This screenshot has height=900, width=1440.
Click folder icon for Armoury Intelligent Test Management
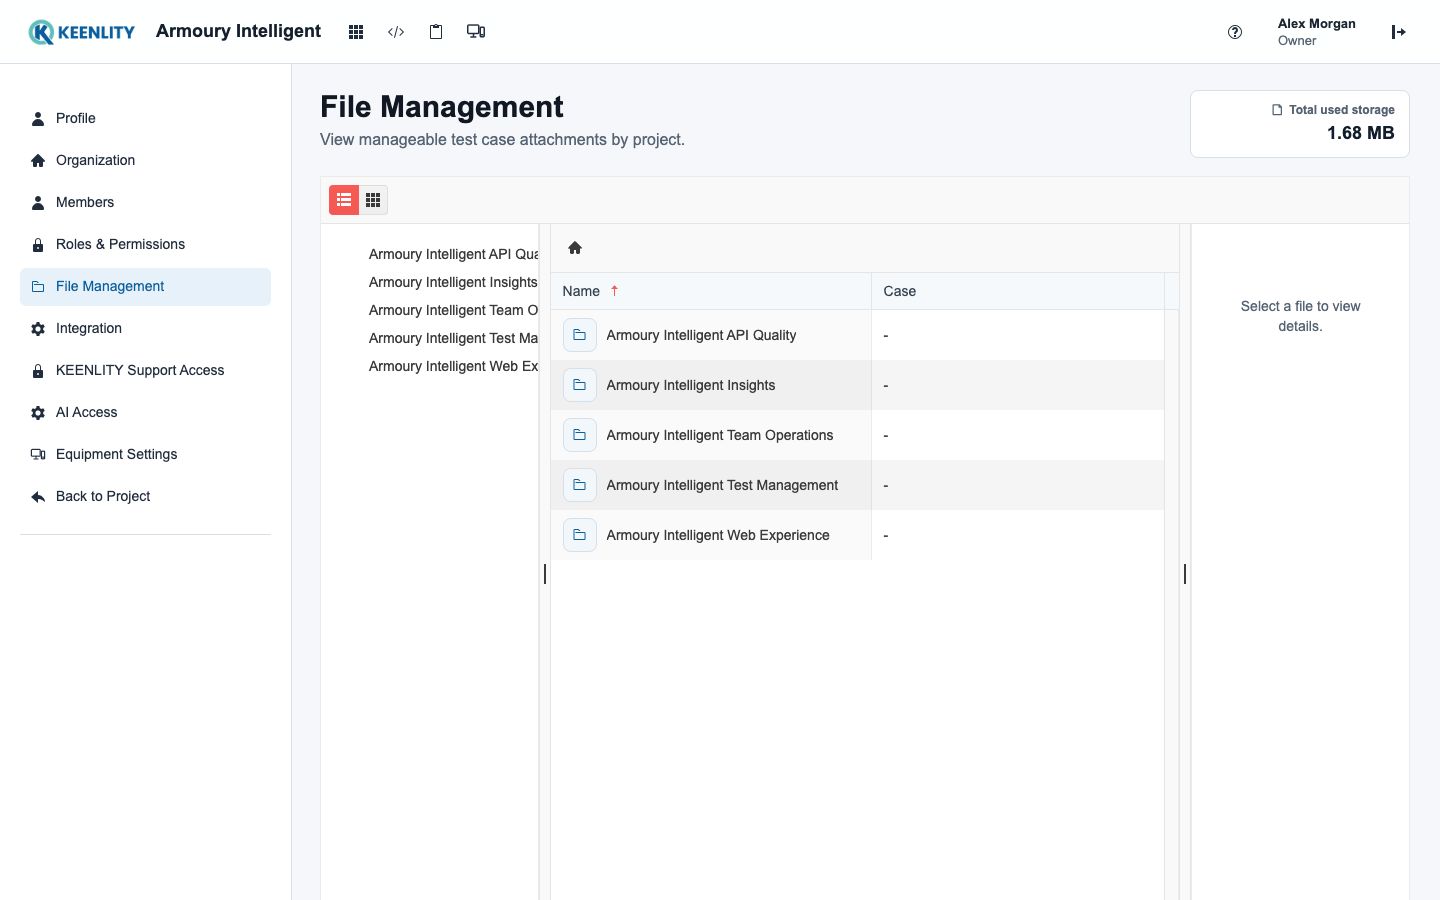pyautogui.click(x=580, y=485)
